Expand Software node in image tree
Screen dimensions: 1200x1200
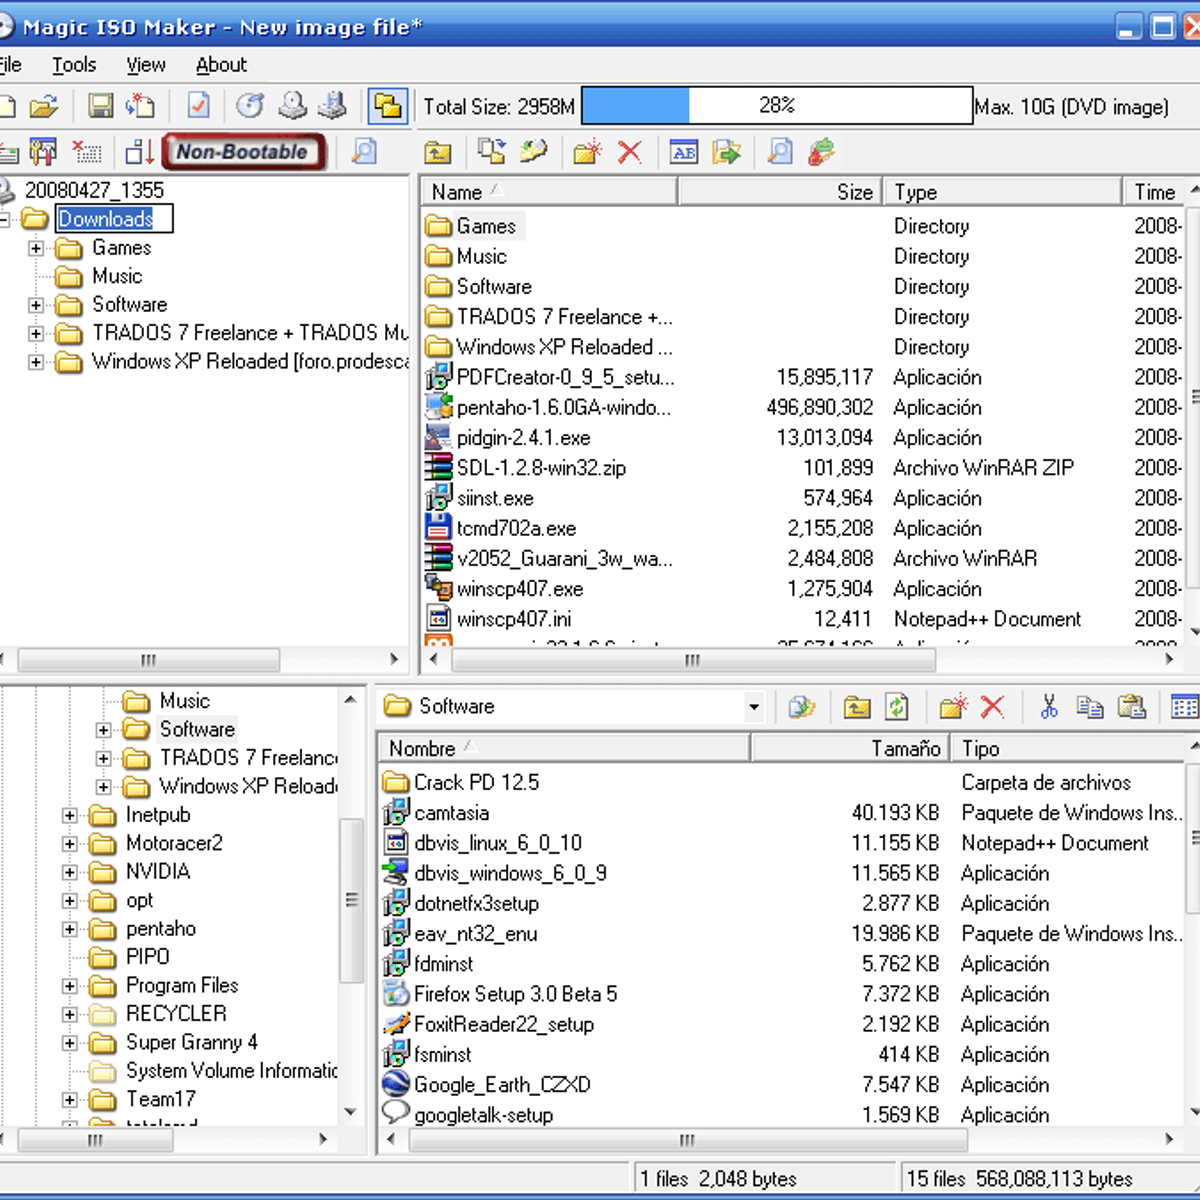click(36, 305)
